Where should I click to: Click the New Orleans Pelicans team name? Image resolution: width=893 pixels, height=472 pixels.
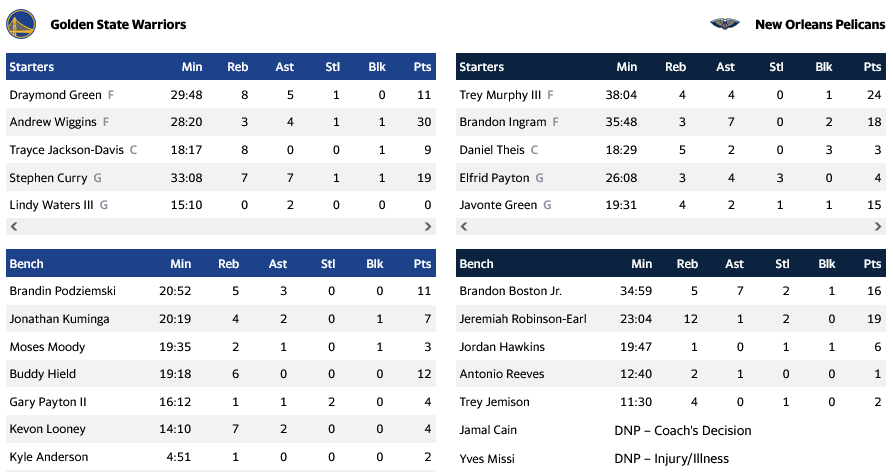tap(820, 24)
